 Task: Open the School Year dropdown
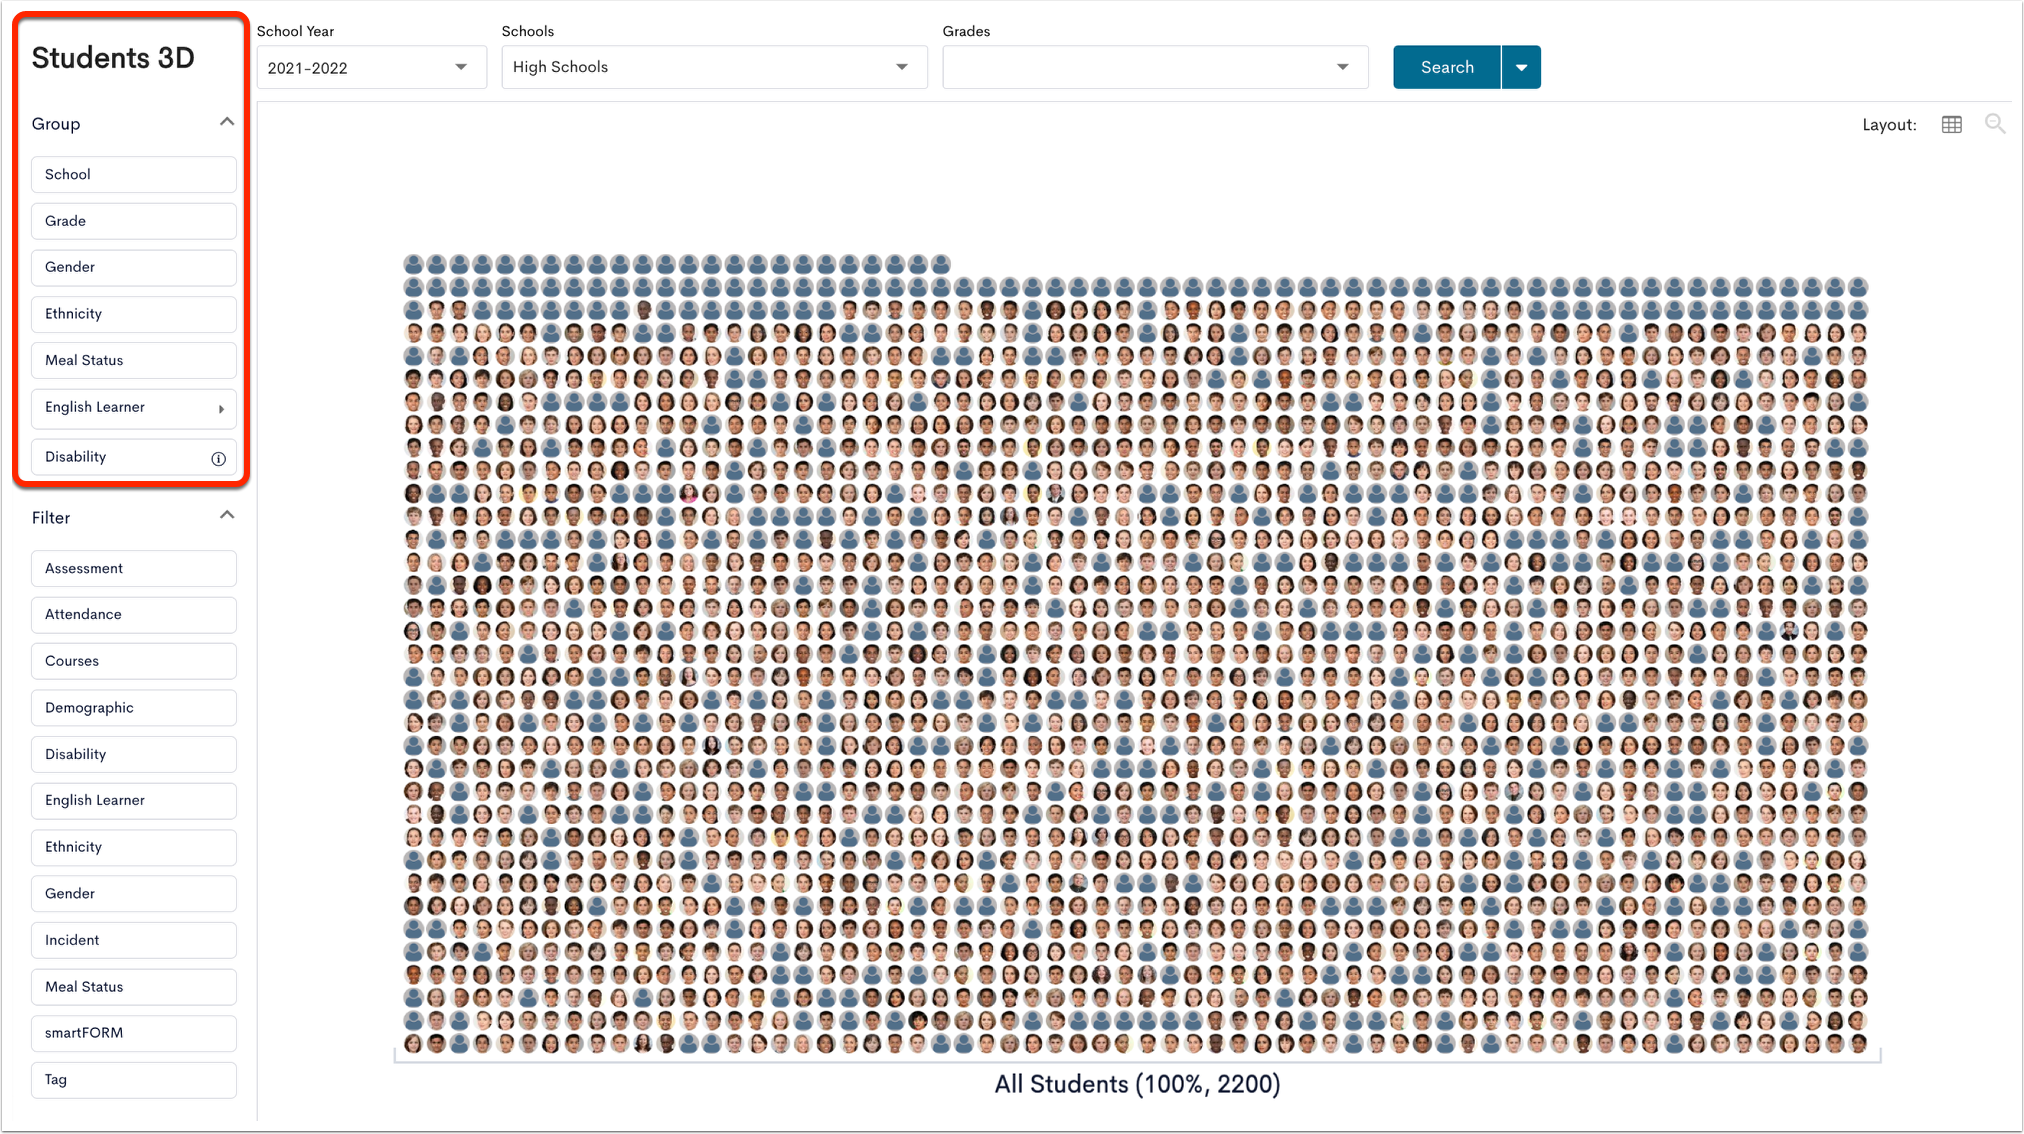[371, 67]
